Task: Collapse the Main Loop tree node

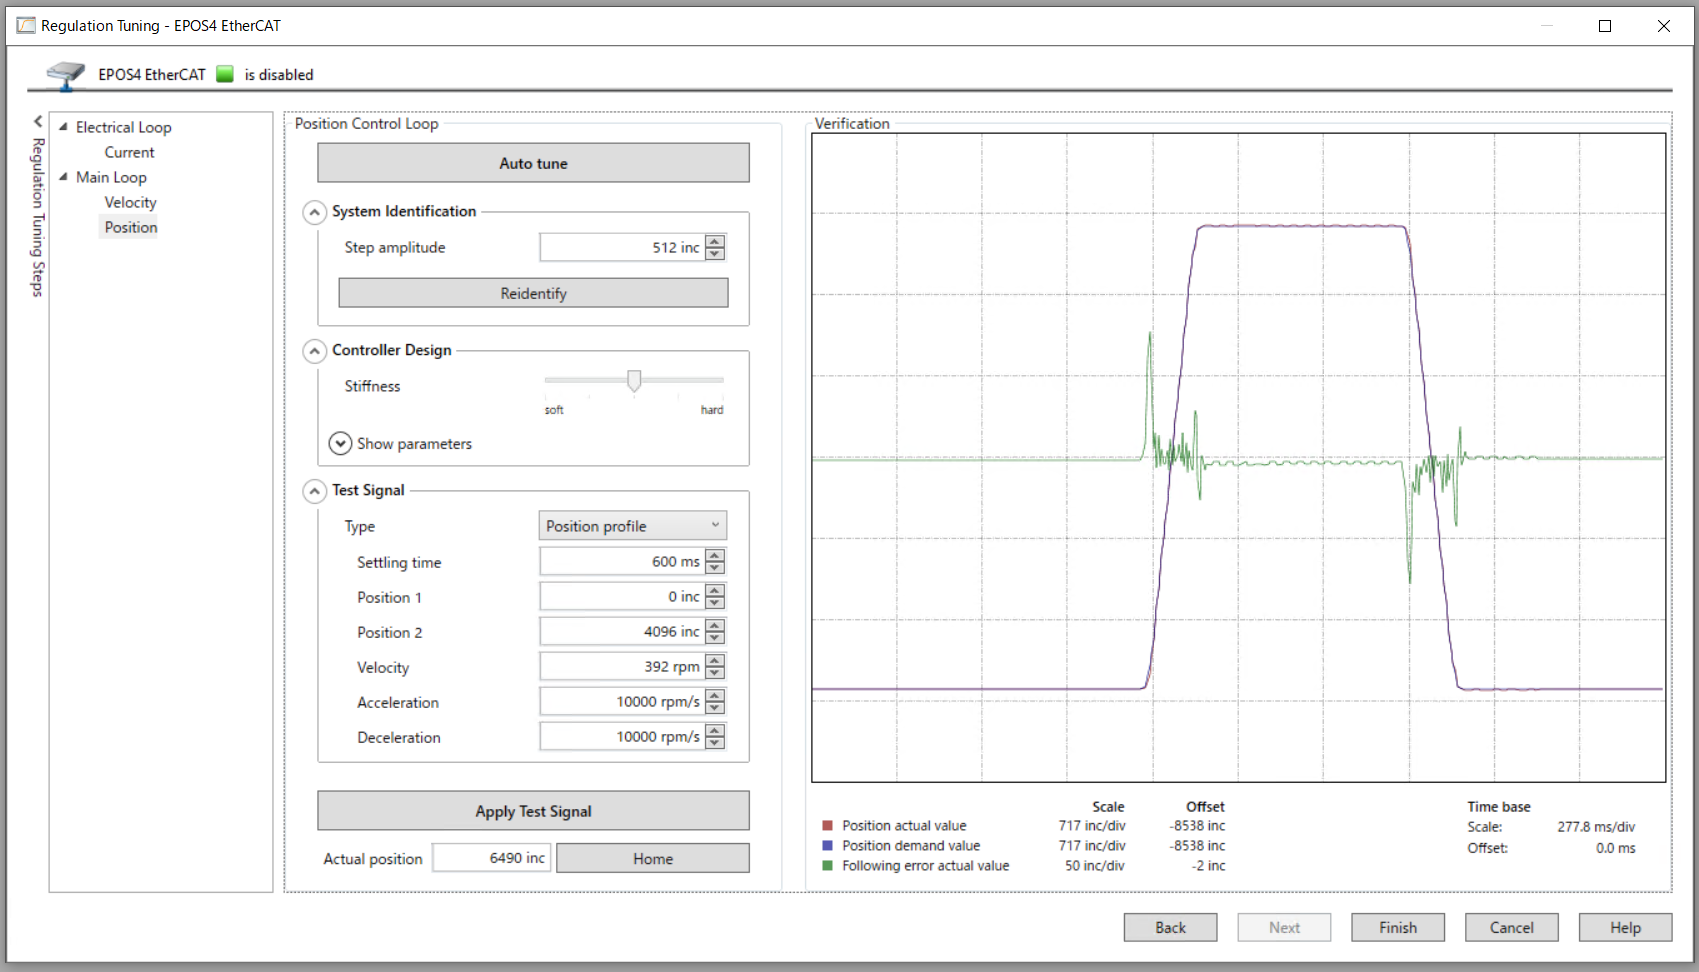Action: [x=63, y=177]
